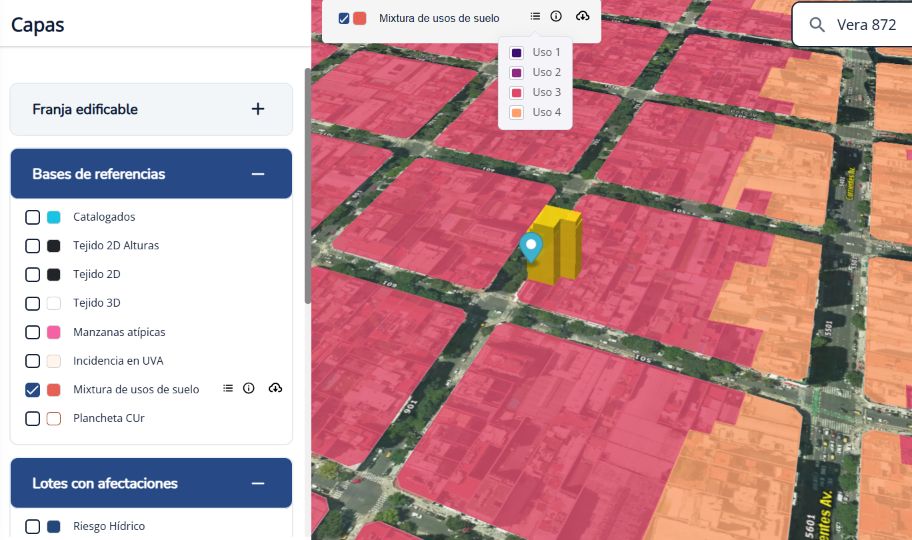The image size is (912, 540).
Task: Open legend list icon in map overlay
Action: pyautogui.click(x=535, y=16)
